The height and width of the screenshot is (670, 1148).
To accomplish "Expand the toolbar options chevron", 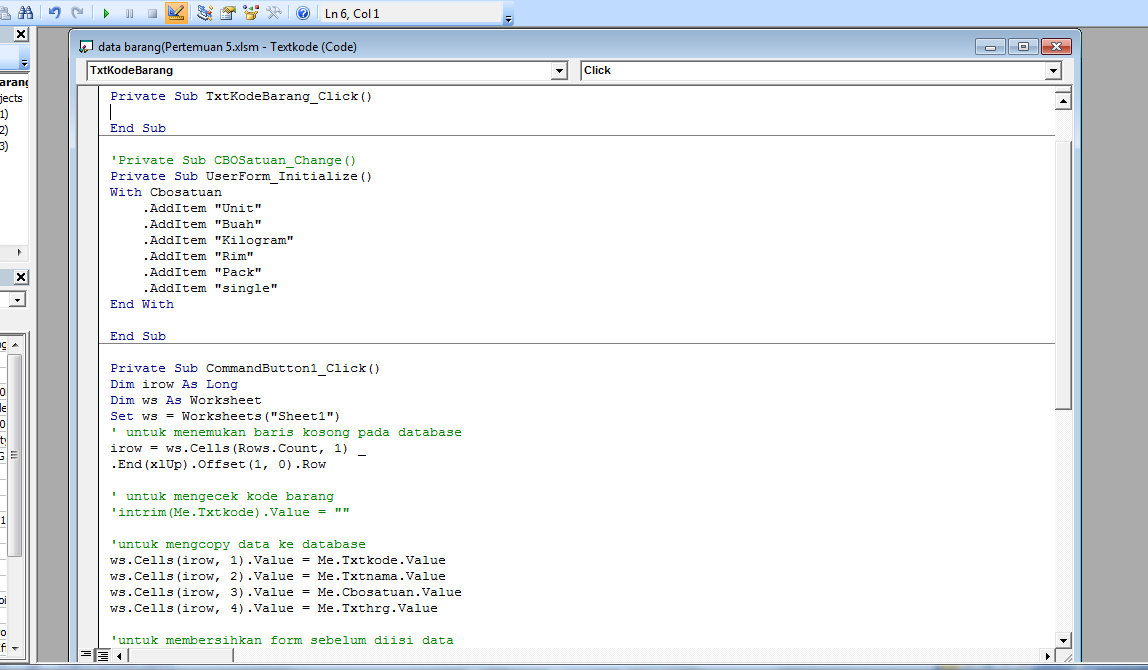I will point(508,16).
